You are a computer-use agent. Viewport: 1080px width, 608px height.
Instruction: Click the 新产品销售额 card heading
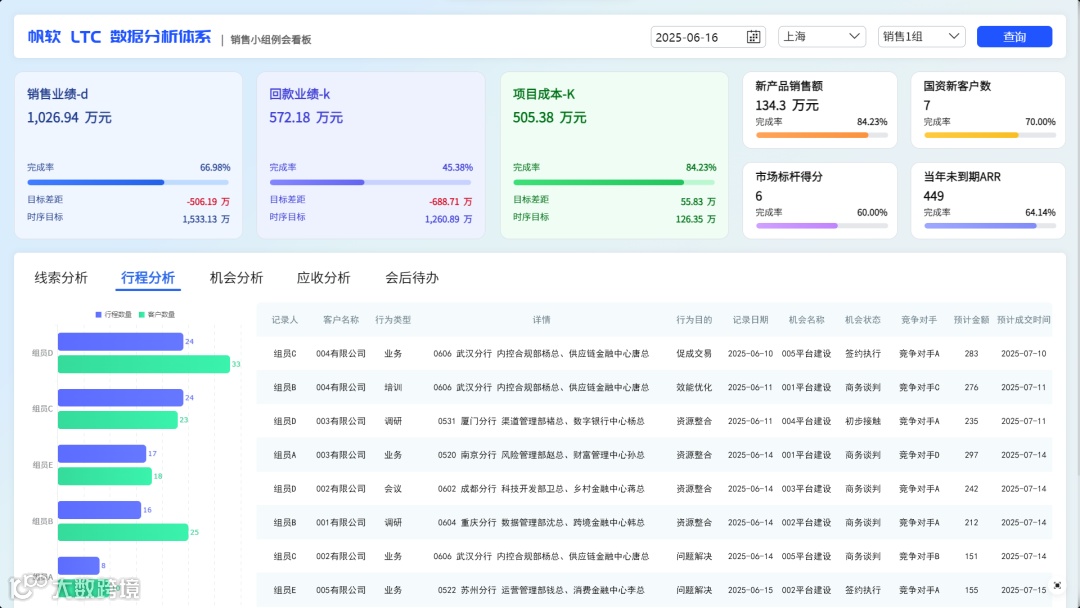[789, 86]
